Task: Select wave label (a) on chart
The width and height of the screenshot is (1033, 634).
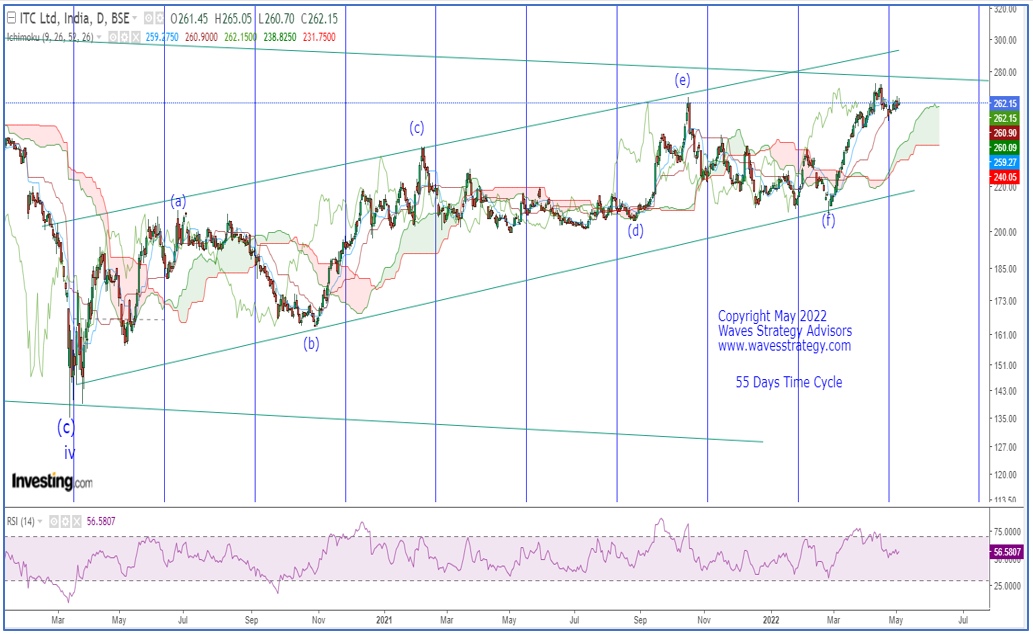Action: tap(178, 202)
